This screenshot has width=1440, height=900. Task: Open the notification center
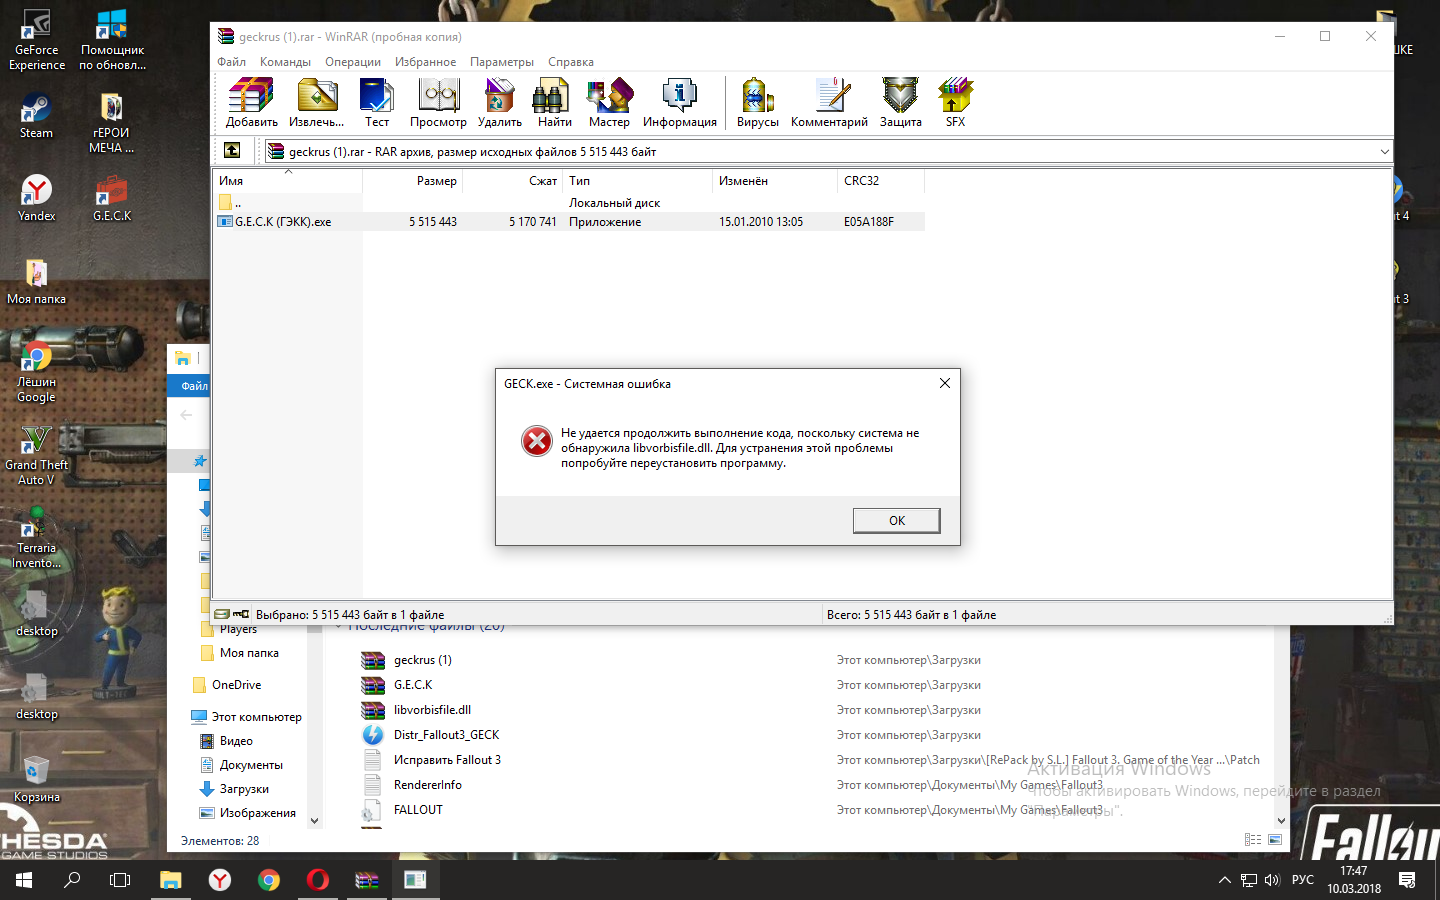[x=1407, y=880]
